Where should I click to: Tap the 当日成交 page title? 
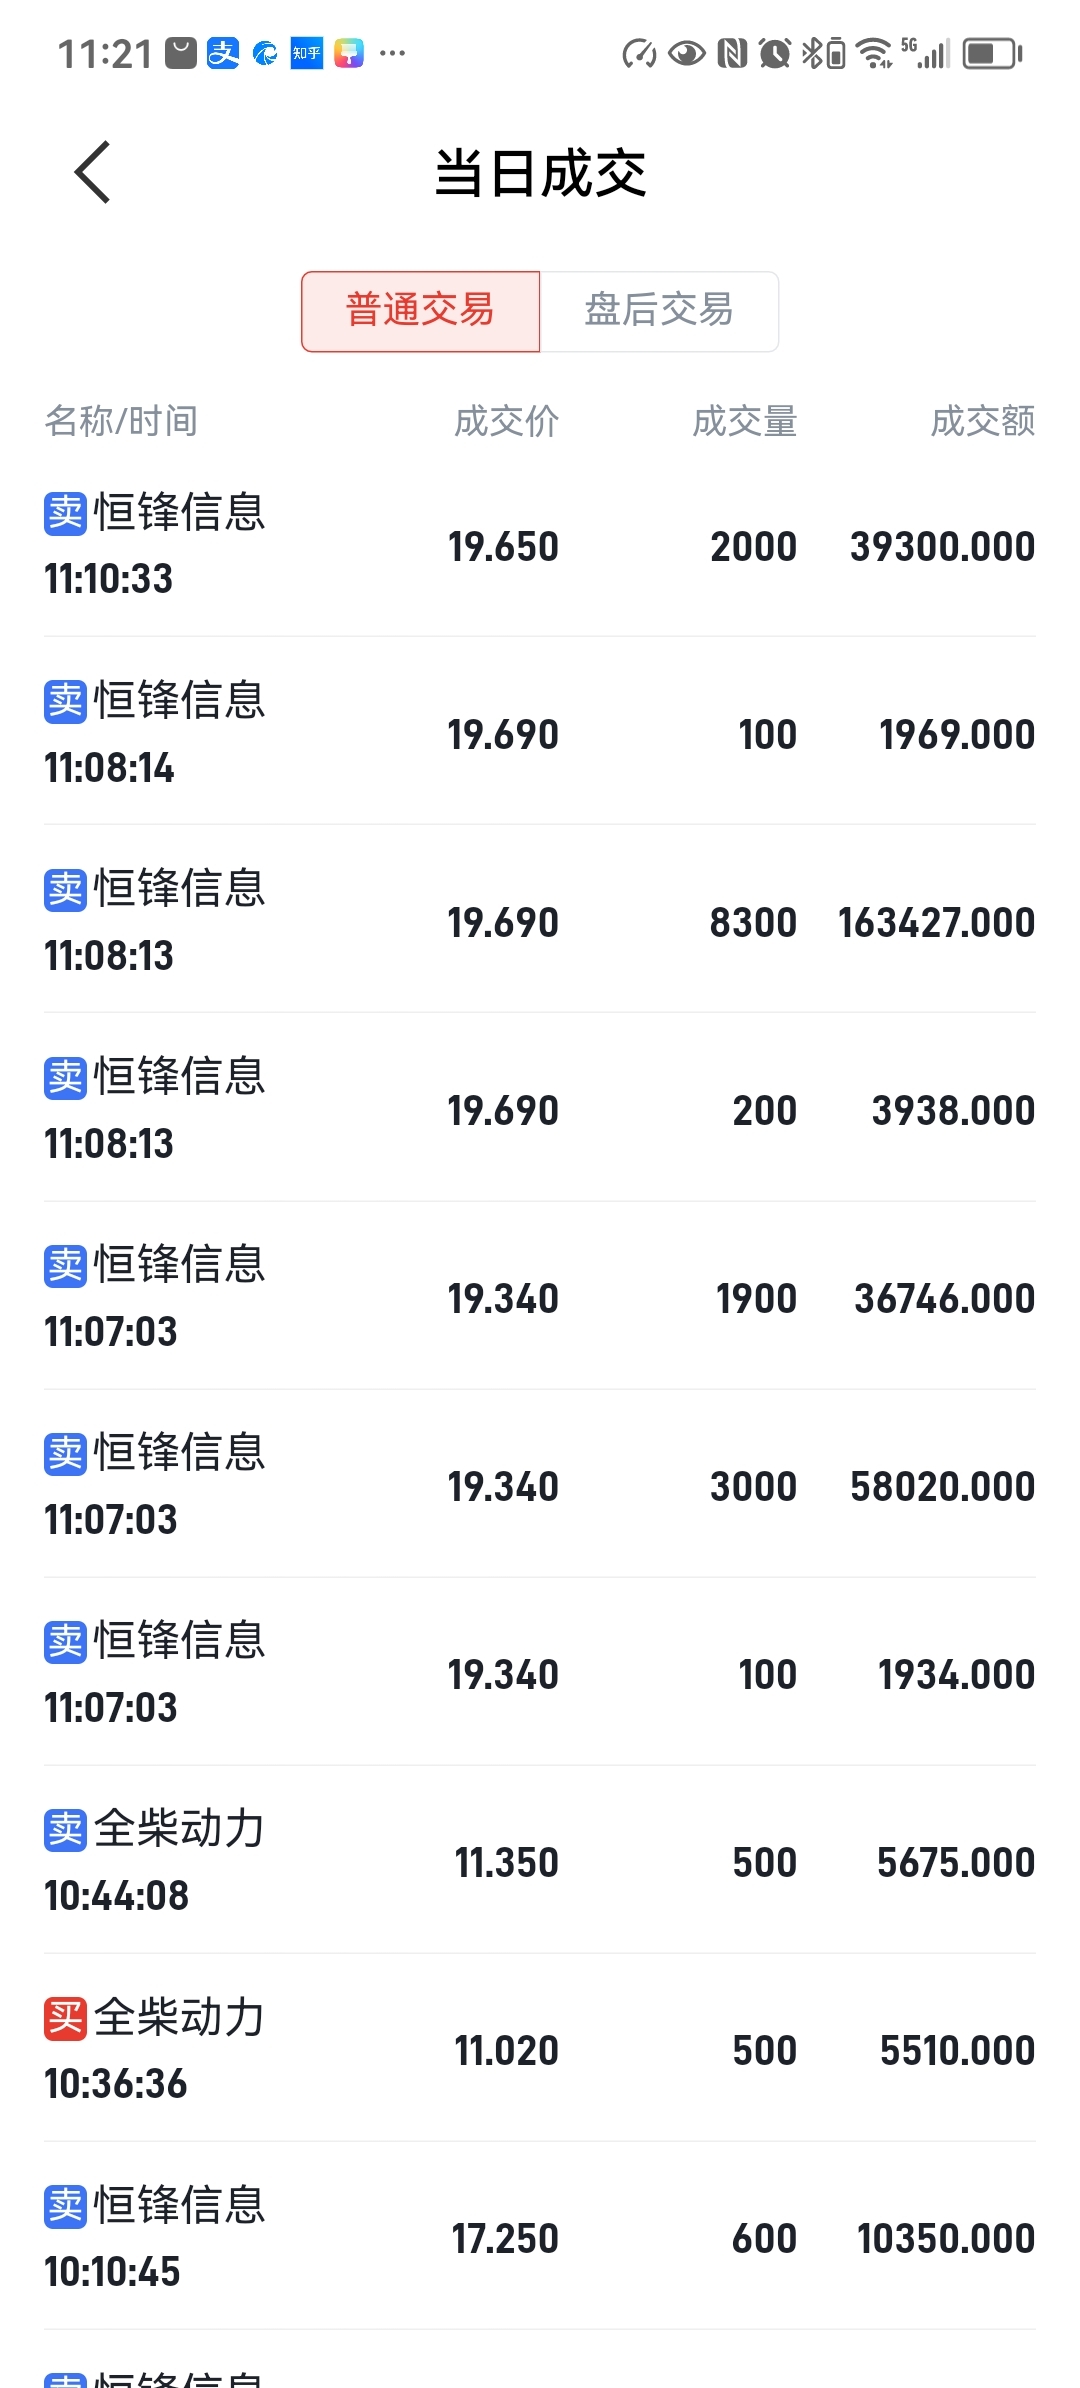[x=540, y=173]
